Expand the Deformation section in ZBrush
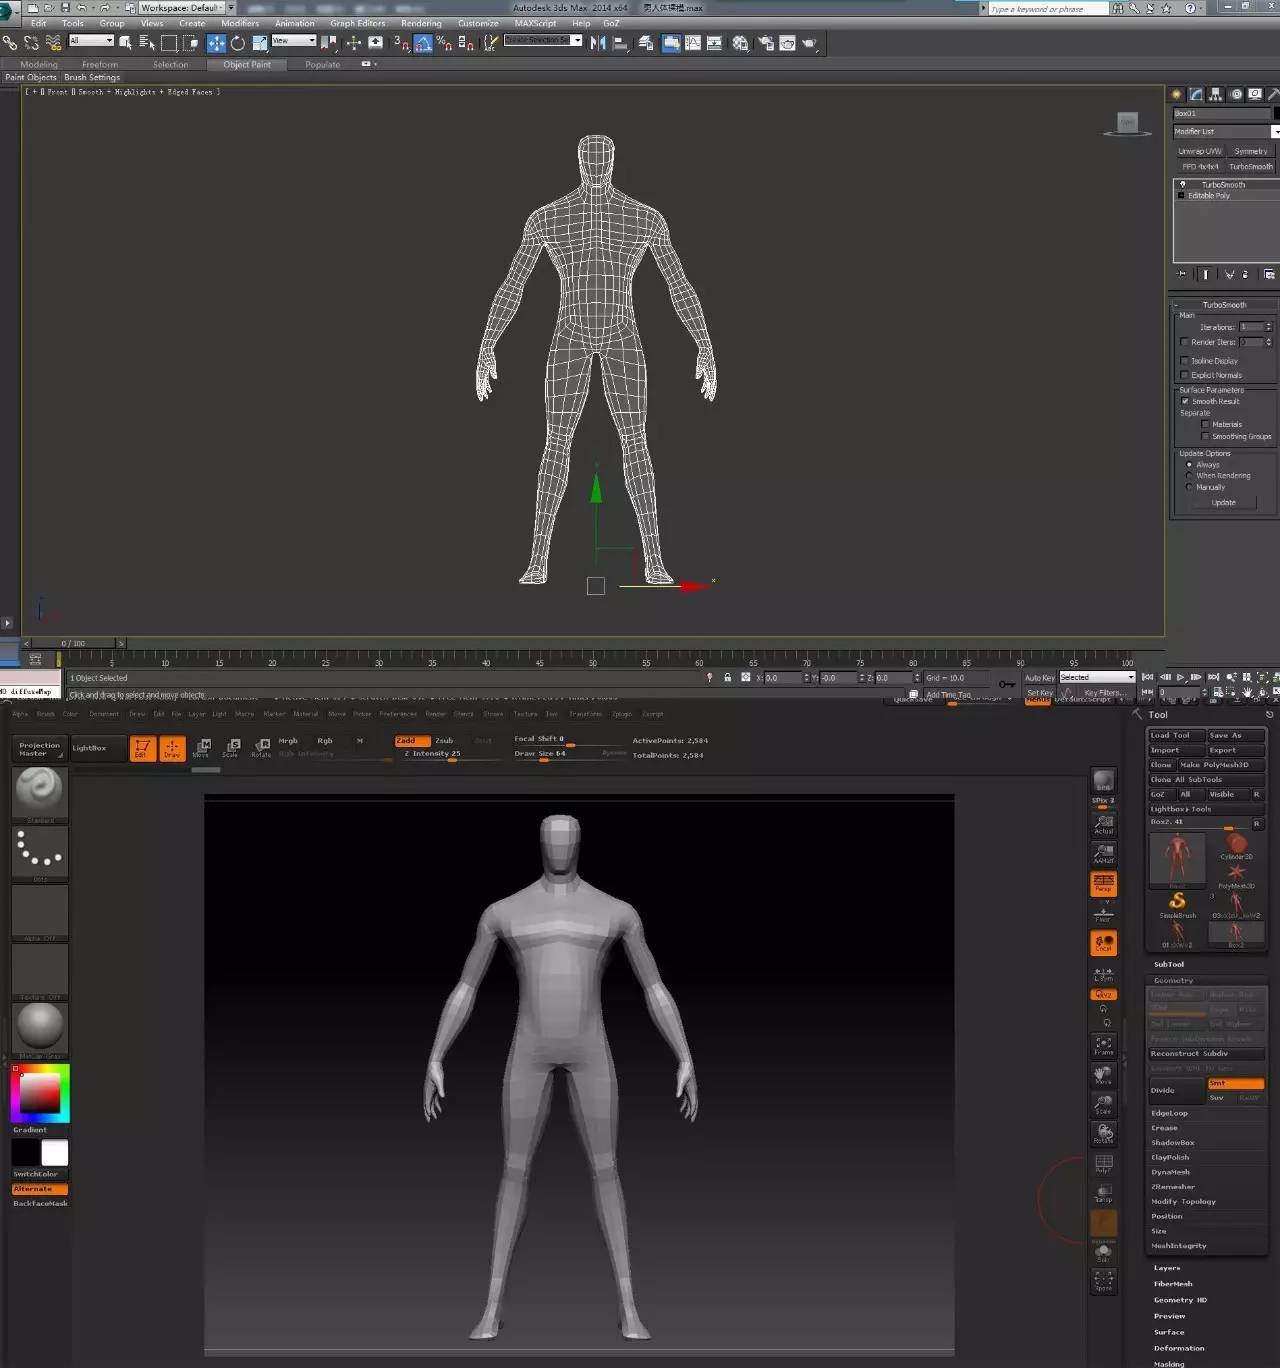 [x=1179, y=1348]
